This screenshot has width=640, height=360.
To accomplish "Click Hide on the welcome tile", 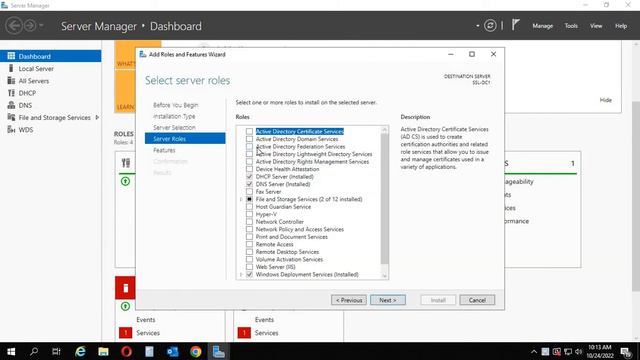I will tap(606, 100).
